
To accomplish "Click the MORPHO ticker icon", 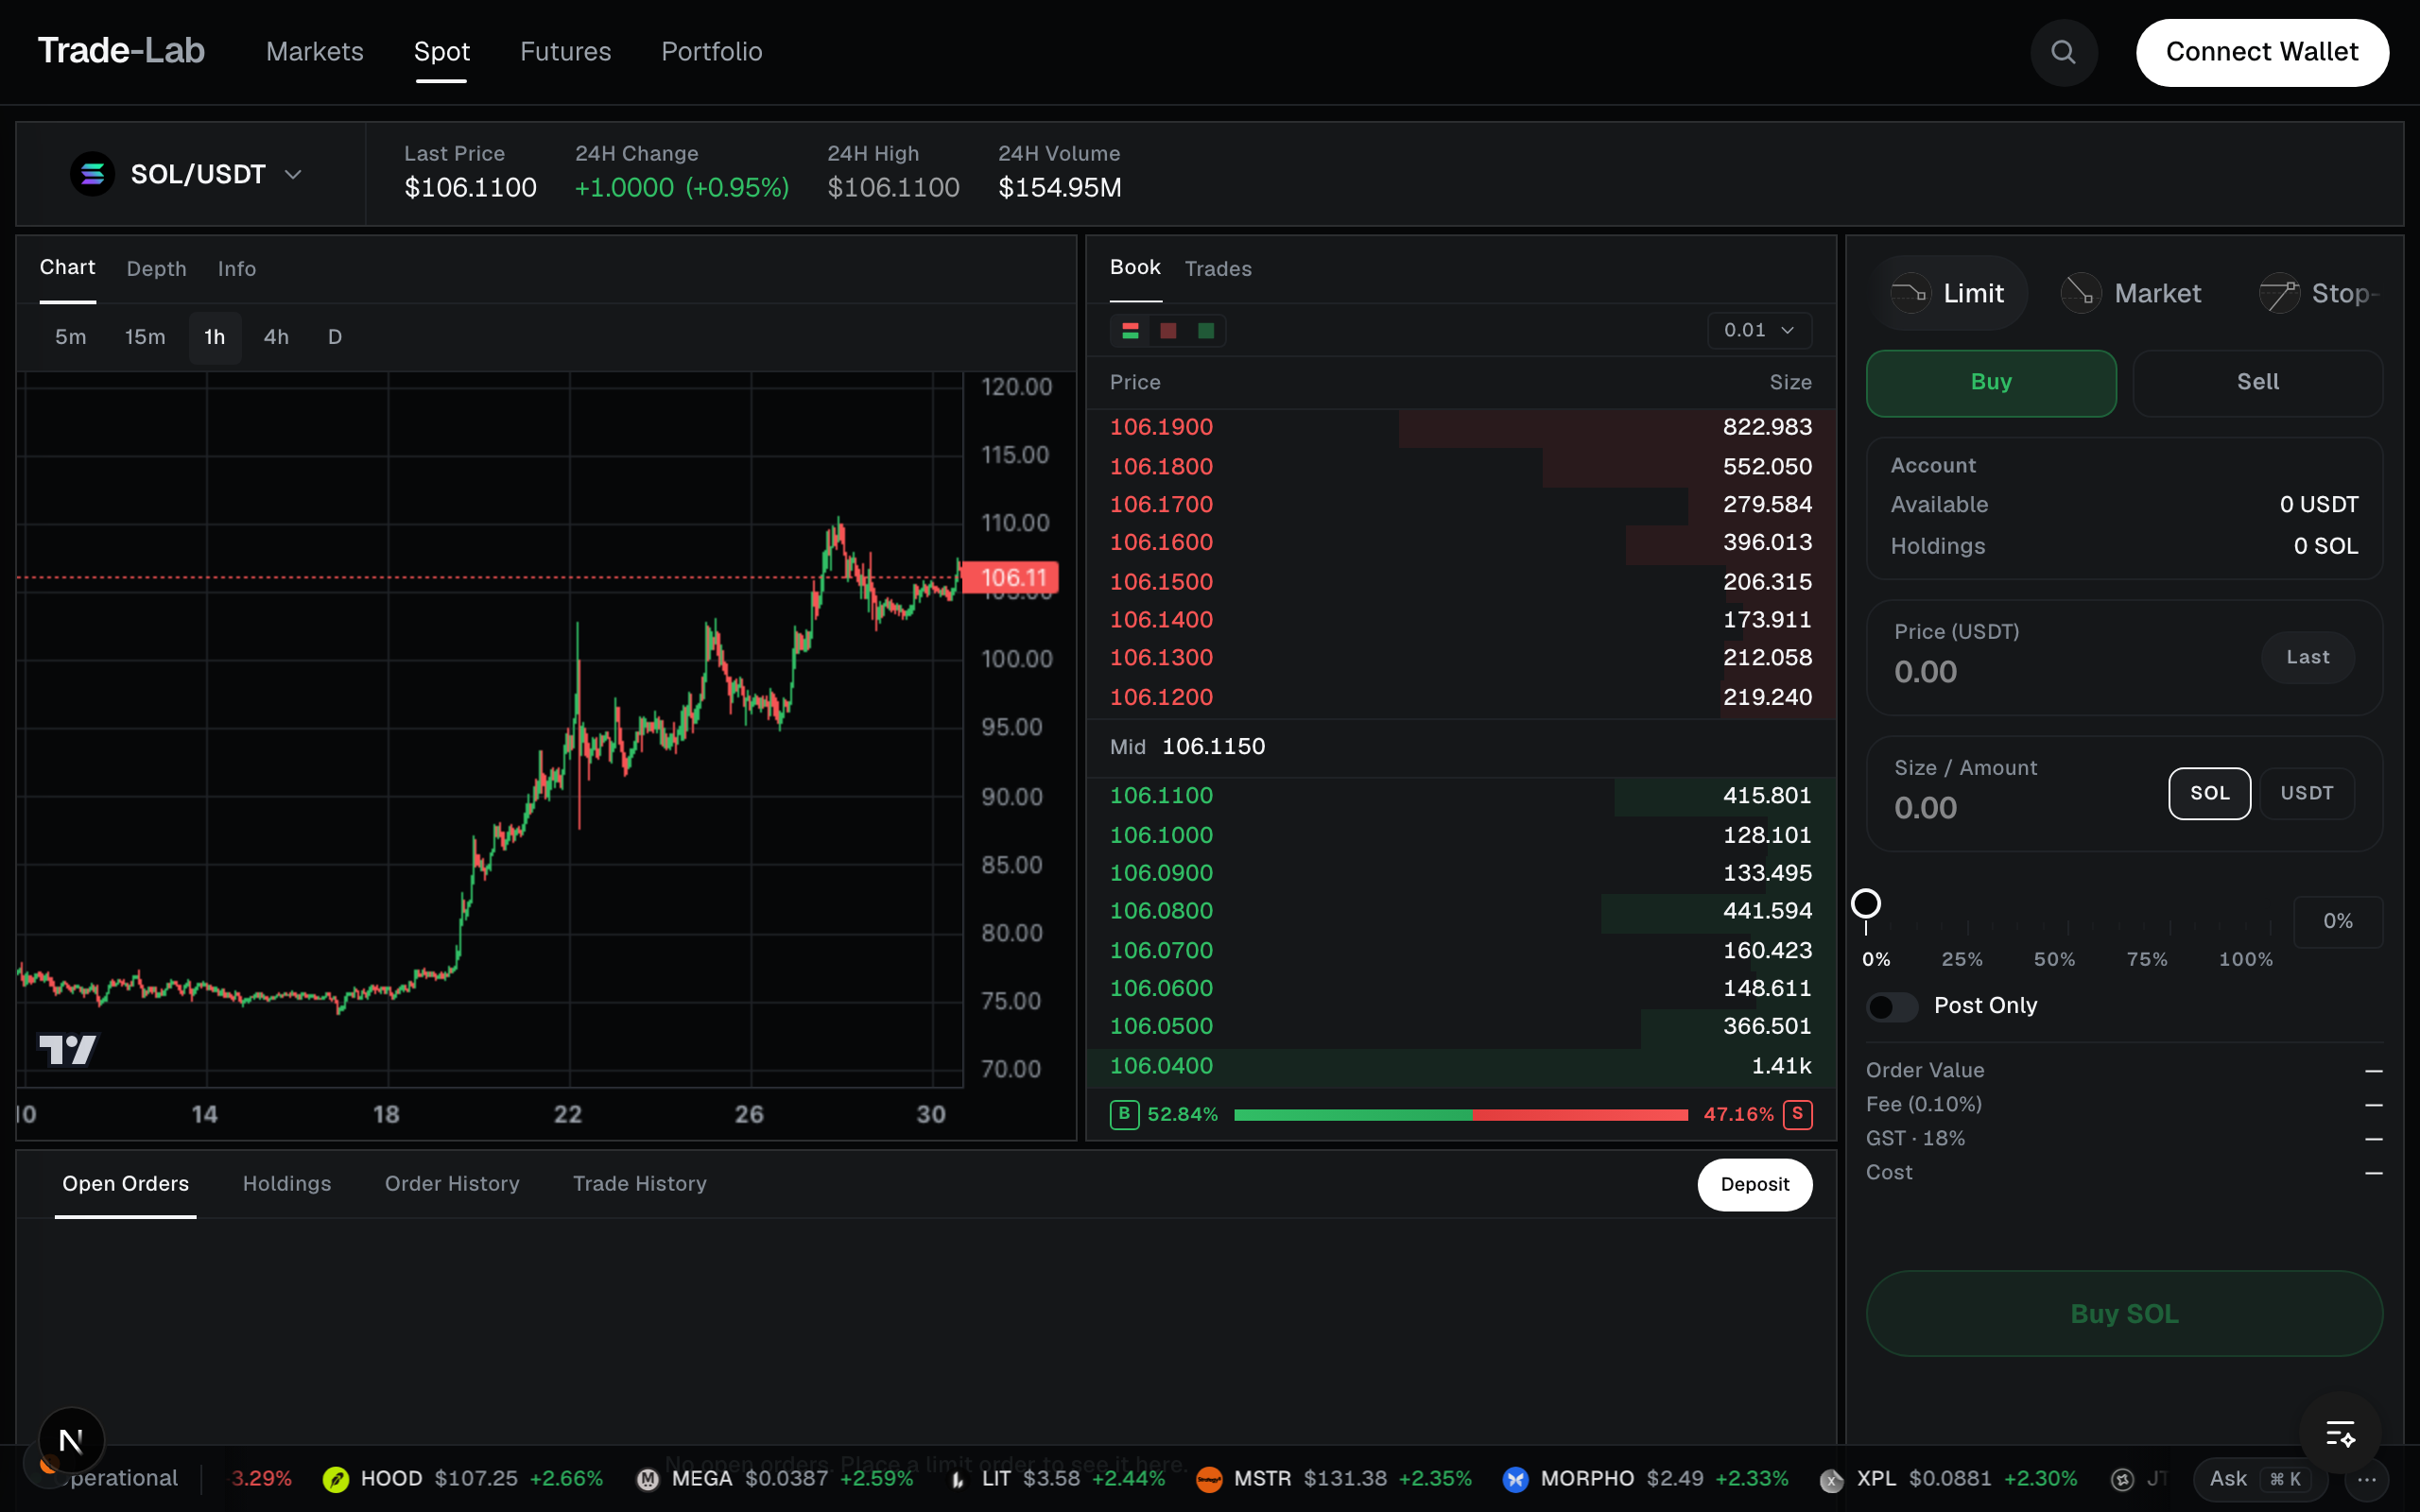I will pos(1516,1479).
